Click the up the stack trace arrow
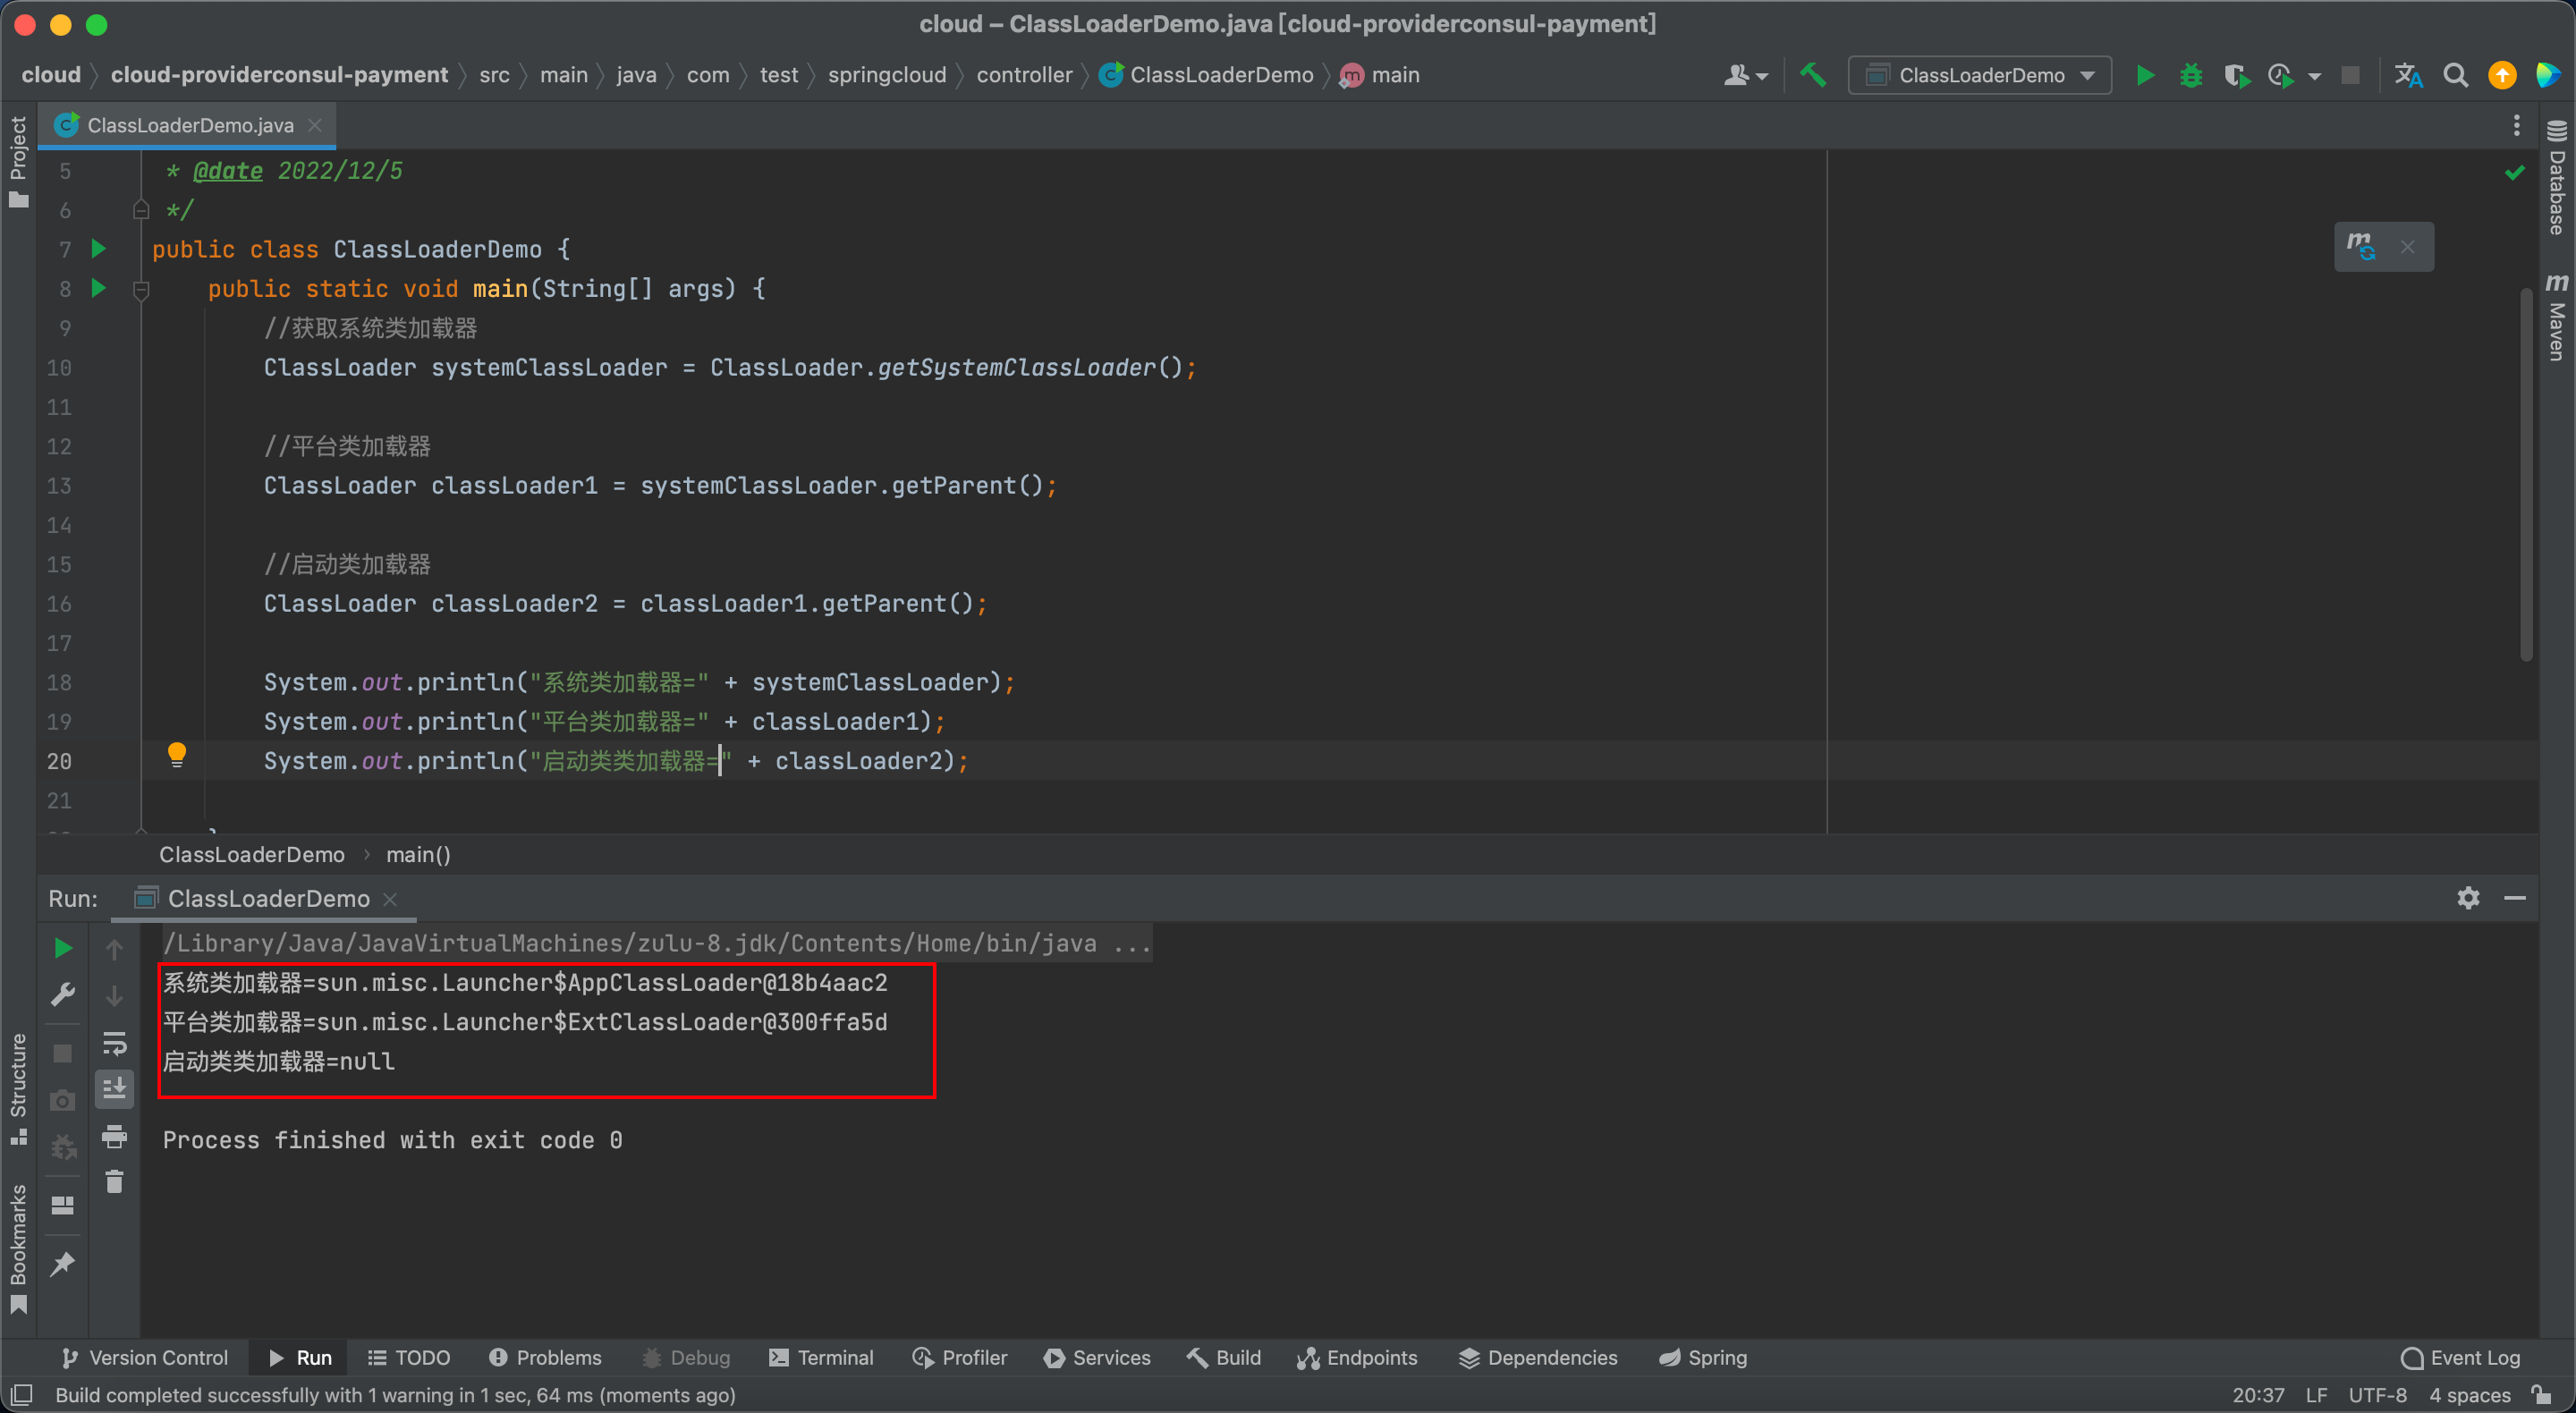The image size is (2576, 1413). point(114,949)
